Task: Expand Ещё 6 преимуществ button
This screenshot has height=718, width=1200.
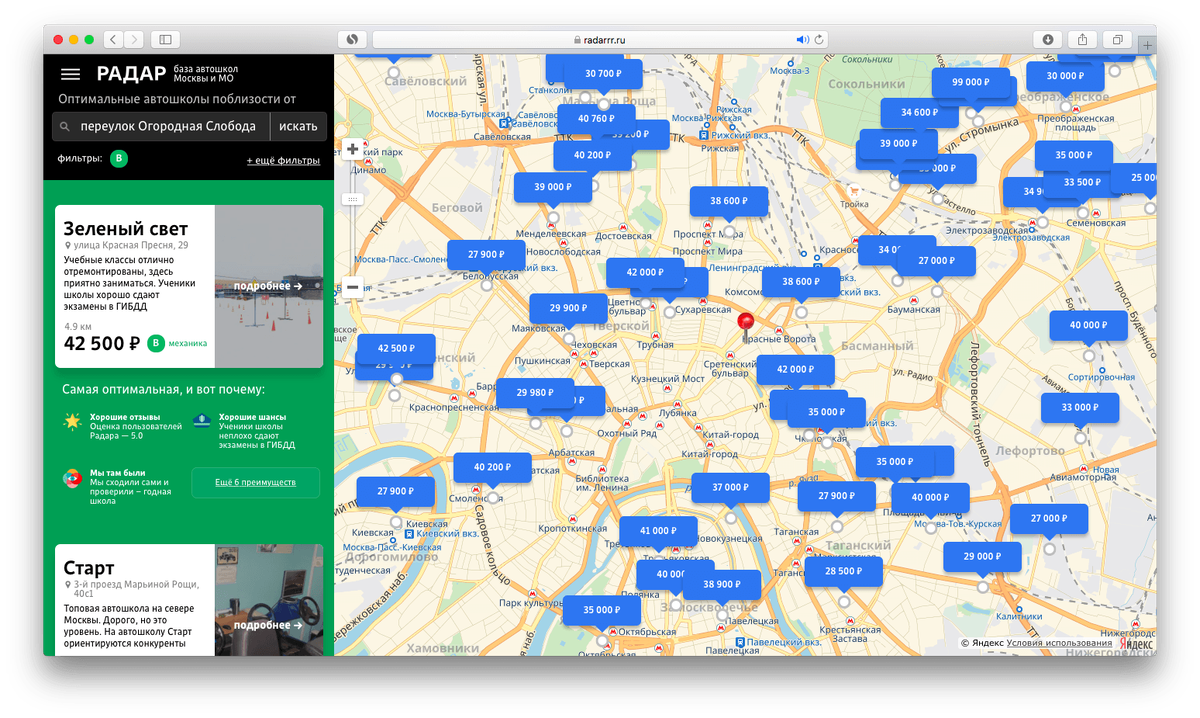Action: pos(256,482)
